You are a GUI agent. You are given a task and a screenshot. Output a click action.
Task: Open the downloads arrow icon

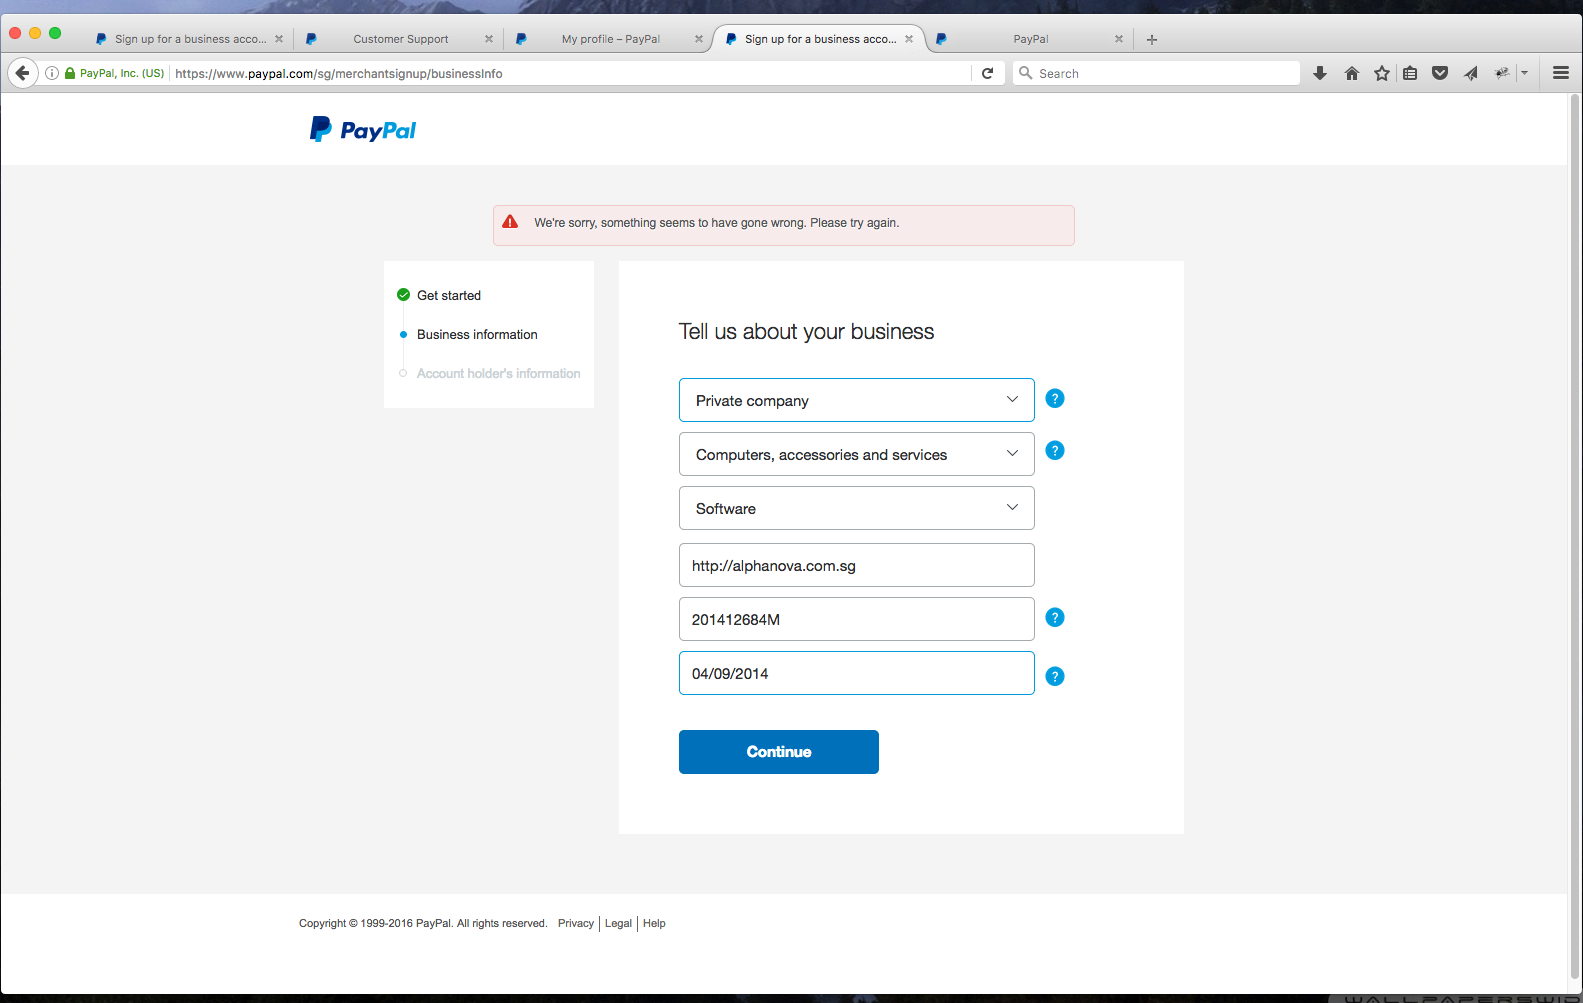[x=1320, y=73]
